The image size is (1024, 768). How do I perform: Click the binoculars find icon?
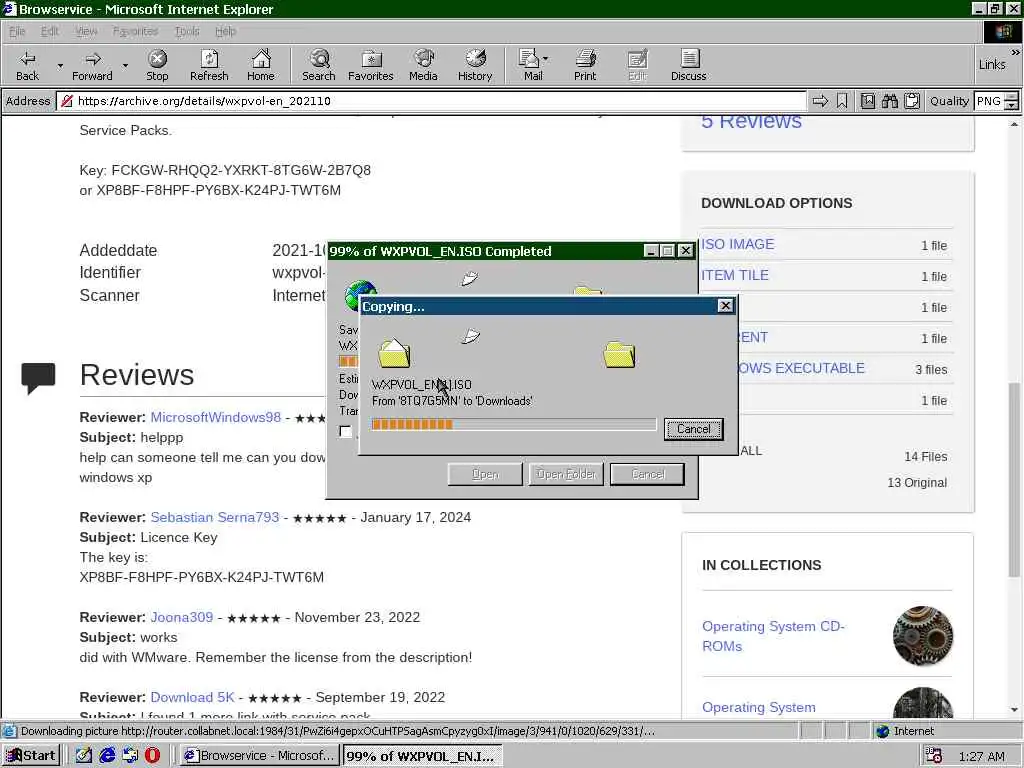[889, 101]
